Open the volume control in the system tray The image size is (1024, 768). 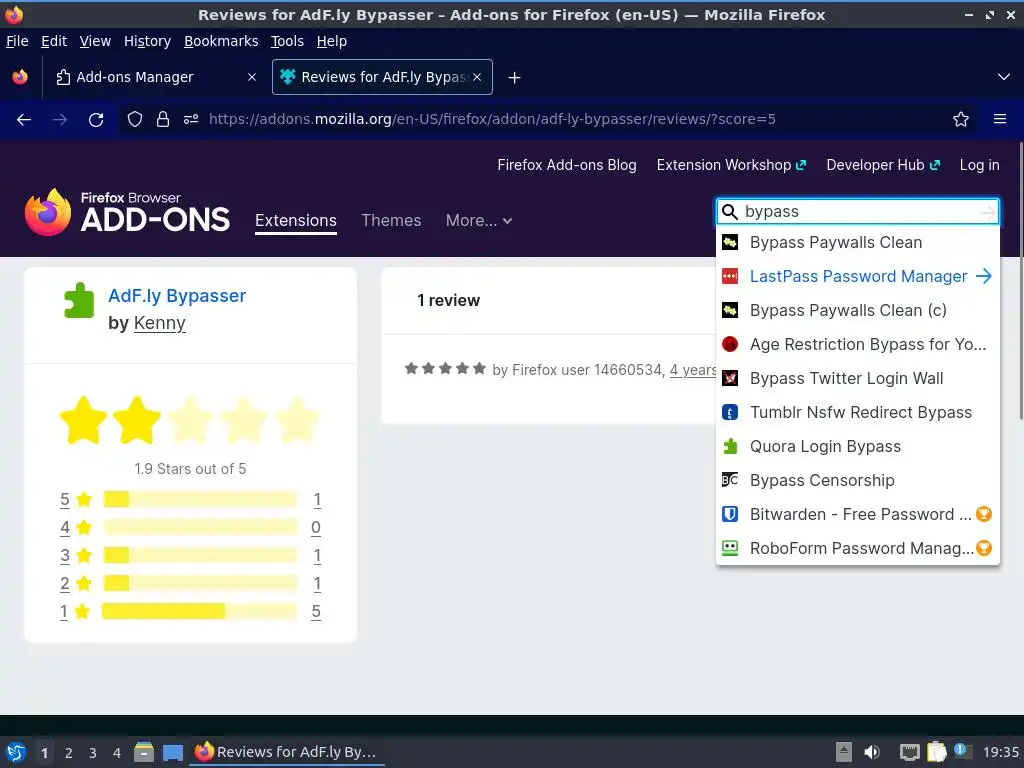(872, 752)
